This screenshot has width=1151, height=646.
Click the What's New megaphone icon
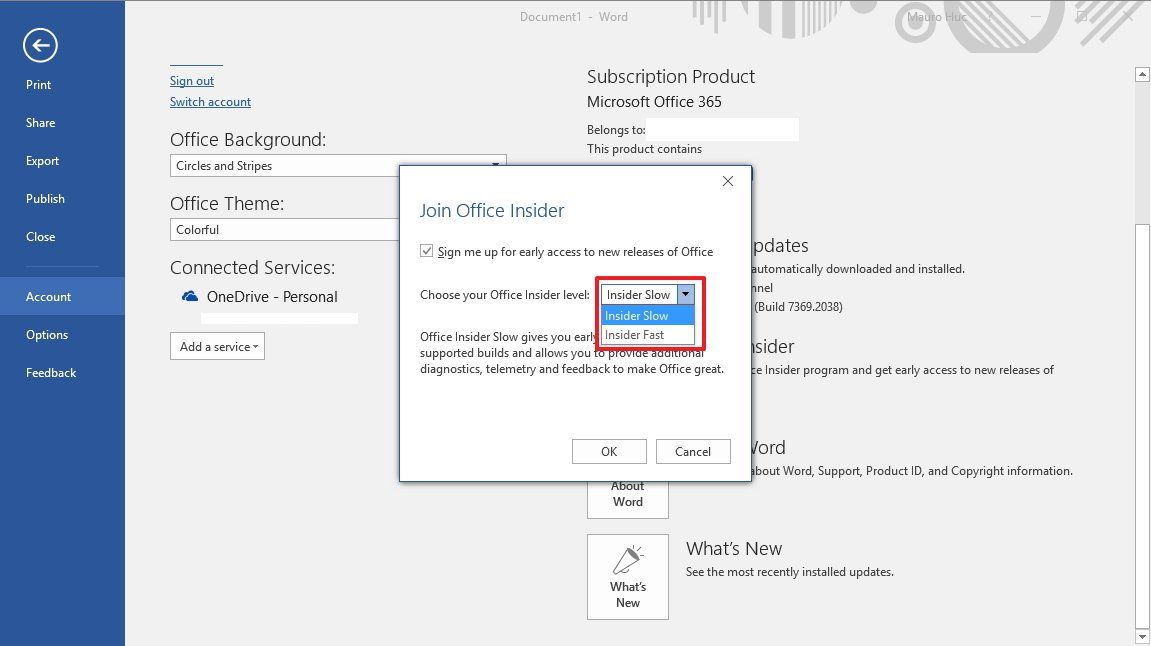[x=627, y=560]
